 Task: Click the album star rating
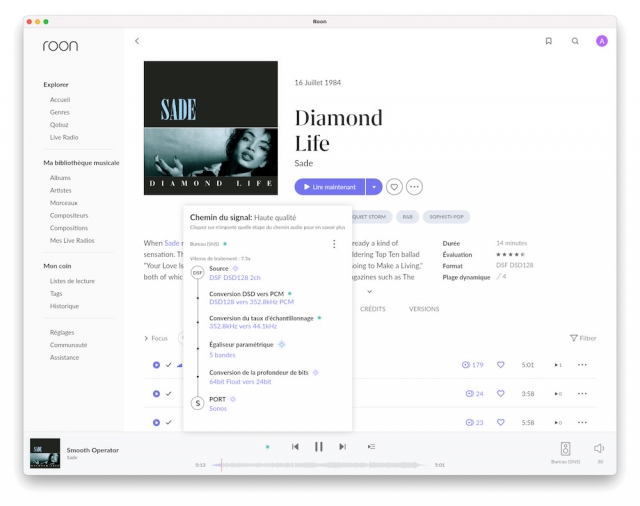(x=510, y=255)
